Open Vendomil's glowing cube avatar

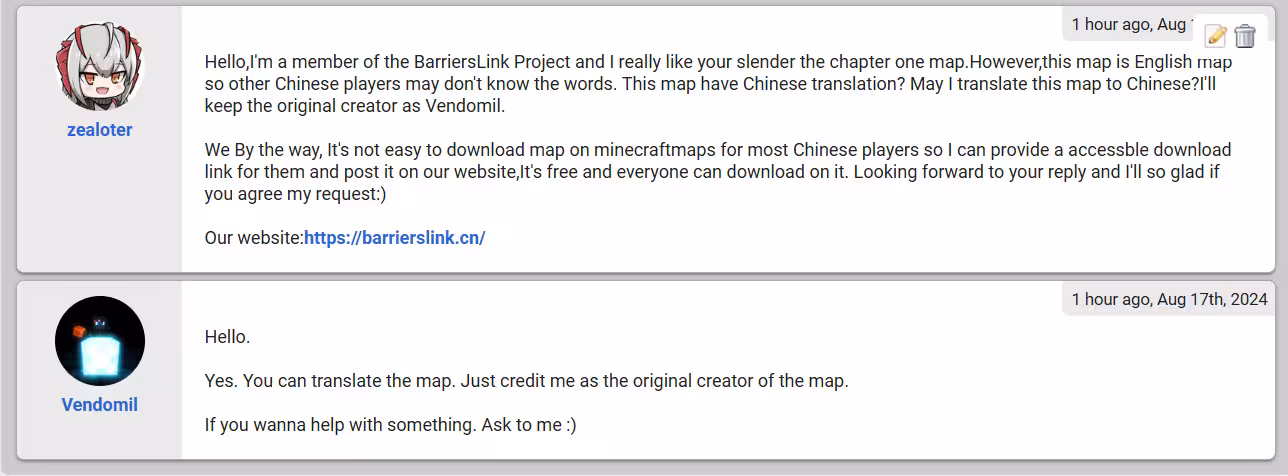point(100,341)
